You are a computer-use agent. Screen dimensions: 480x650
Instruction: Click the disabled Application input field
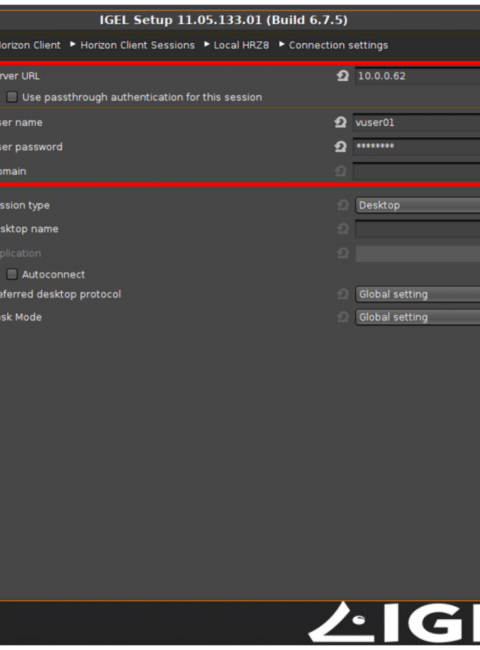pos(417,253)
